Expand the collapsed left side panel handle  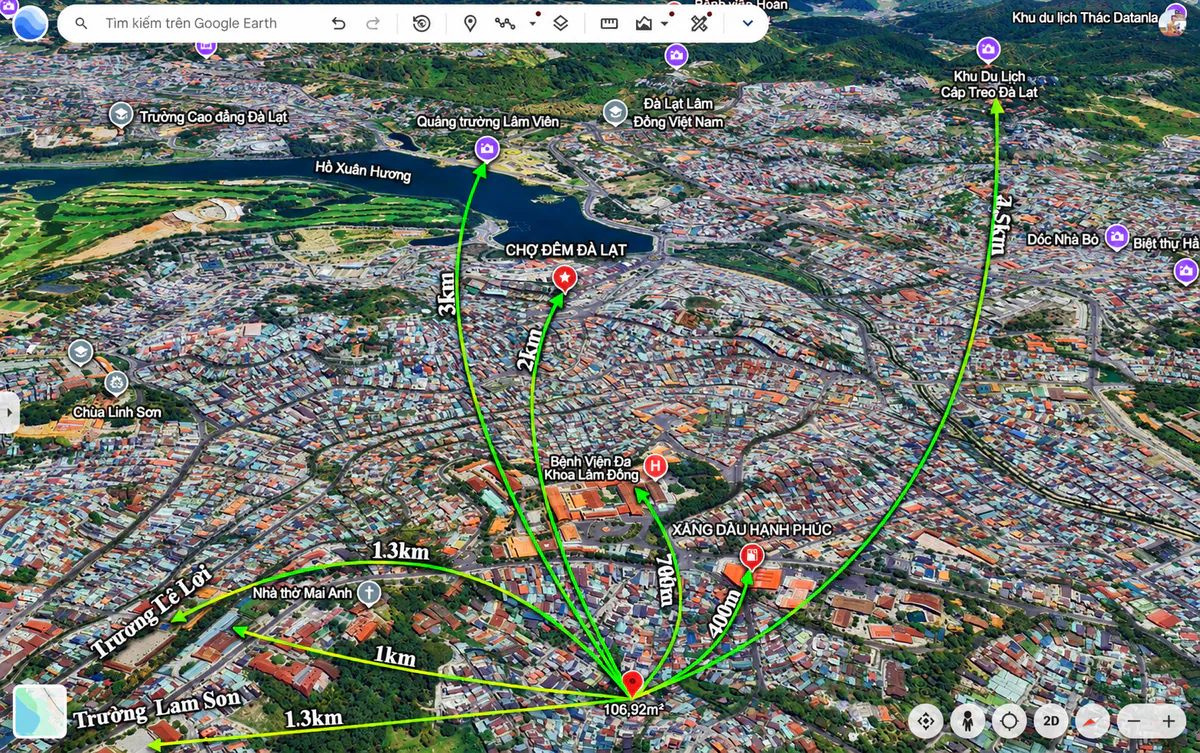tap(8, 413)
